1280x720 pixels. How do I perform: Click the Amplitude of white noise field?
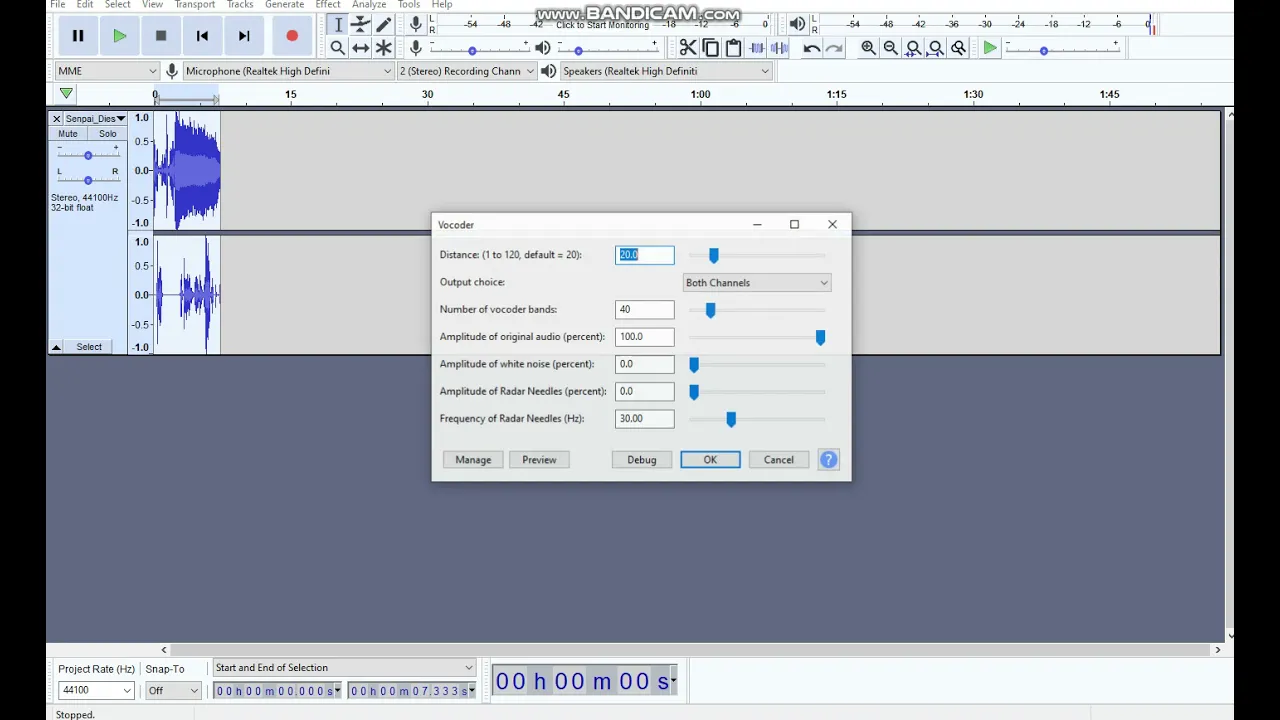pyautogui.click(x=645, y=364)
